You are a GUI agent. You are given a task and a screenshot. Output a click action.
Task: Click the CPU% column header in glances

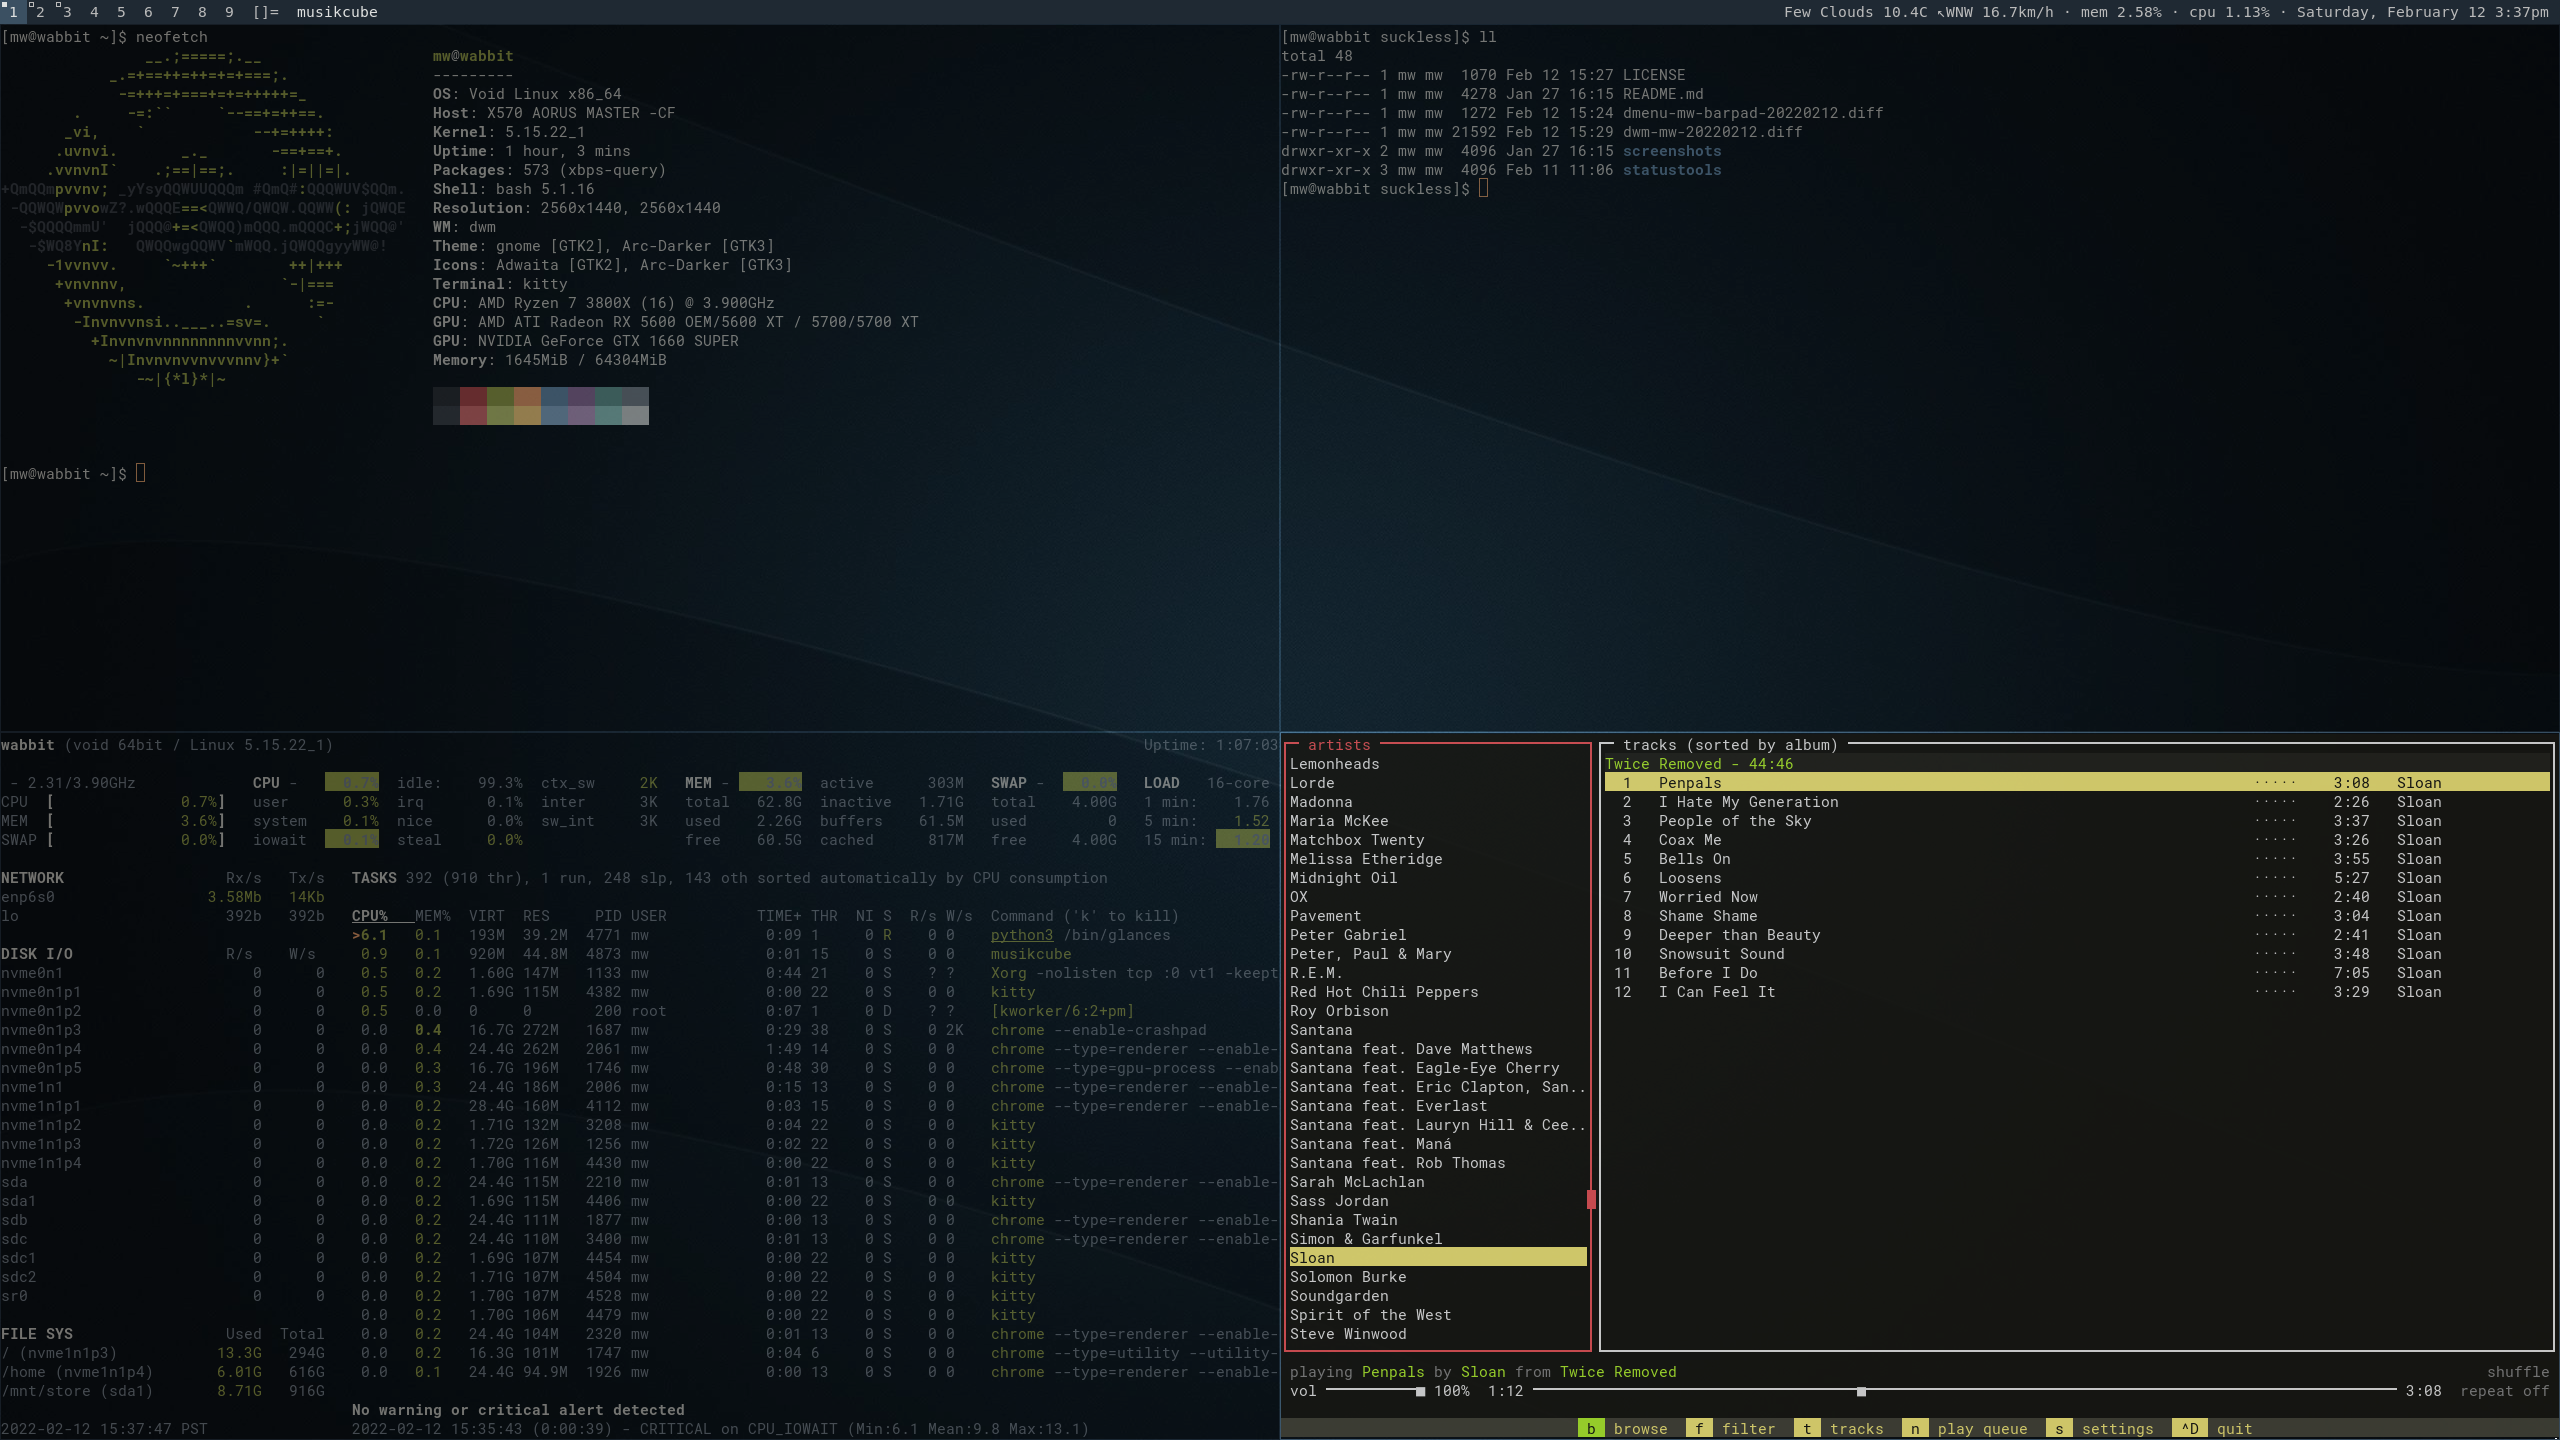click(x=369, y=916)
